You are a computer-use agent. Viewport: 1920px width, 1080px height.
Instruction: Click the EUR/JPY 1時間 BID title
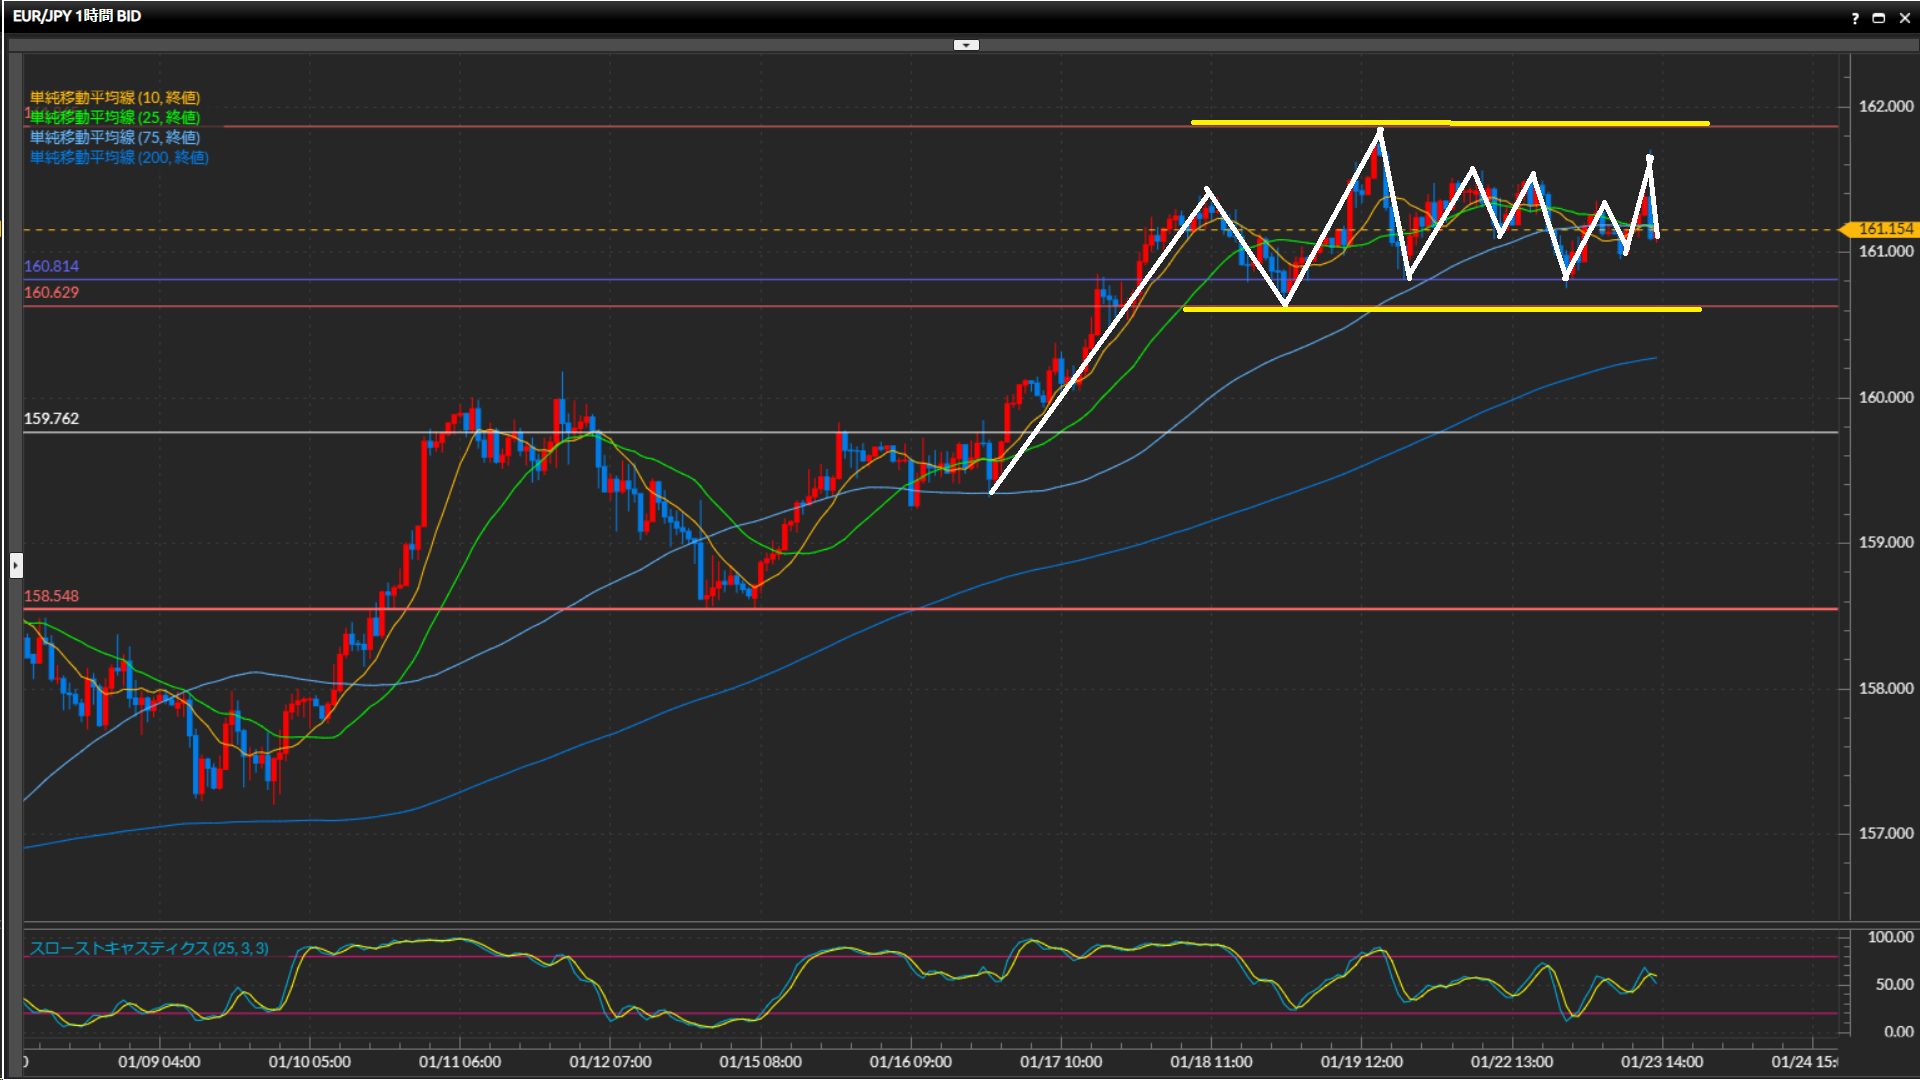click(77, 16)
